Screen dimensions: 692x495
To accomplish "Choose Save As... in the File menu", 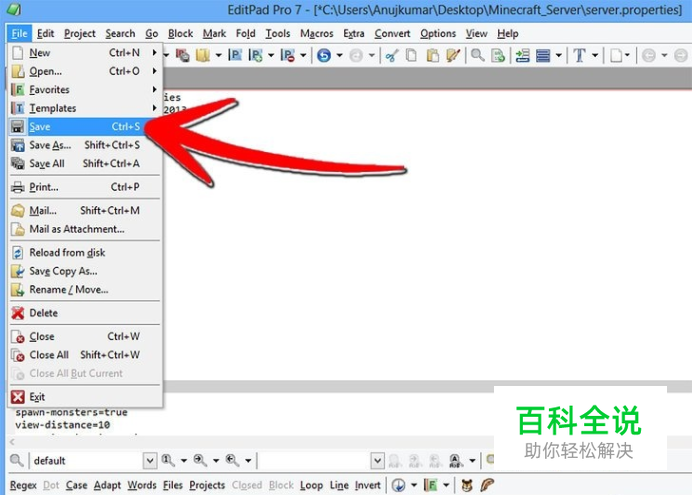I will click(85, 145).
